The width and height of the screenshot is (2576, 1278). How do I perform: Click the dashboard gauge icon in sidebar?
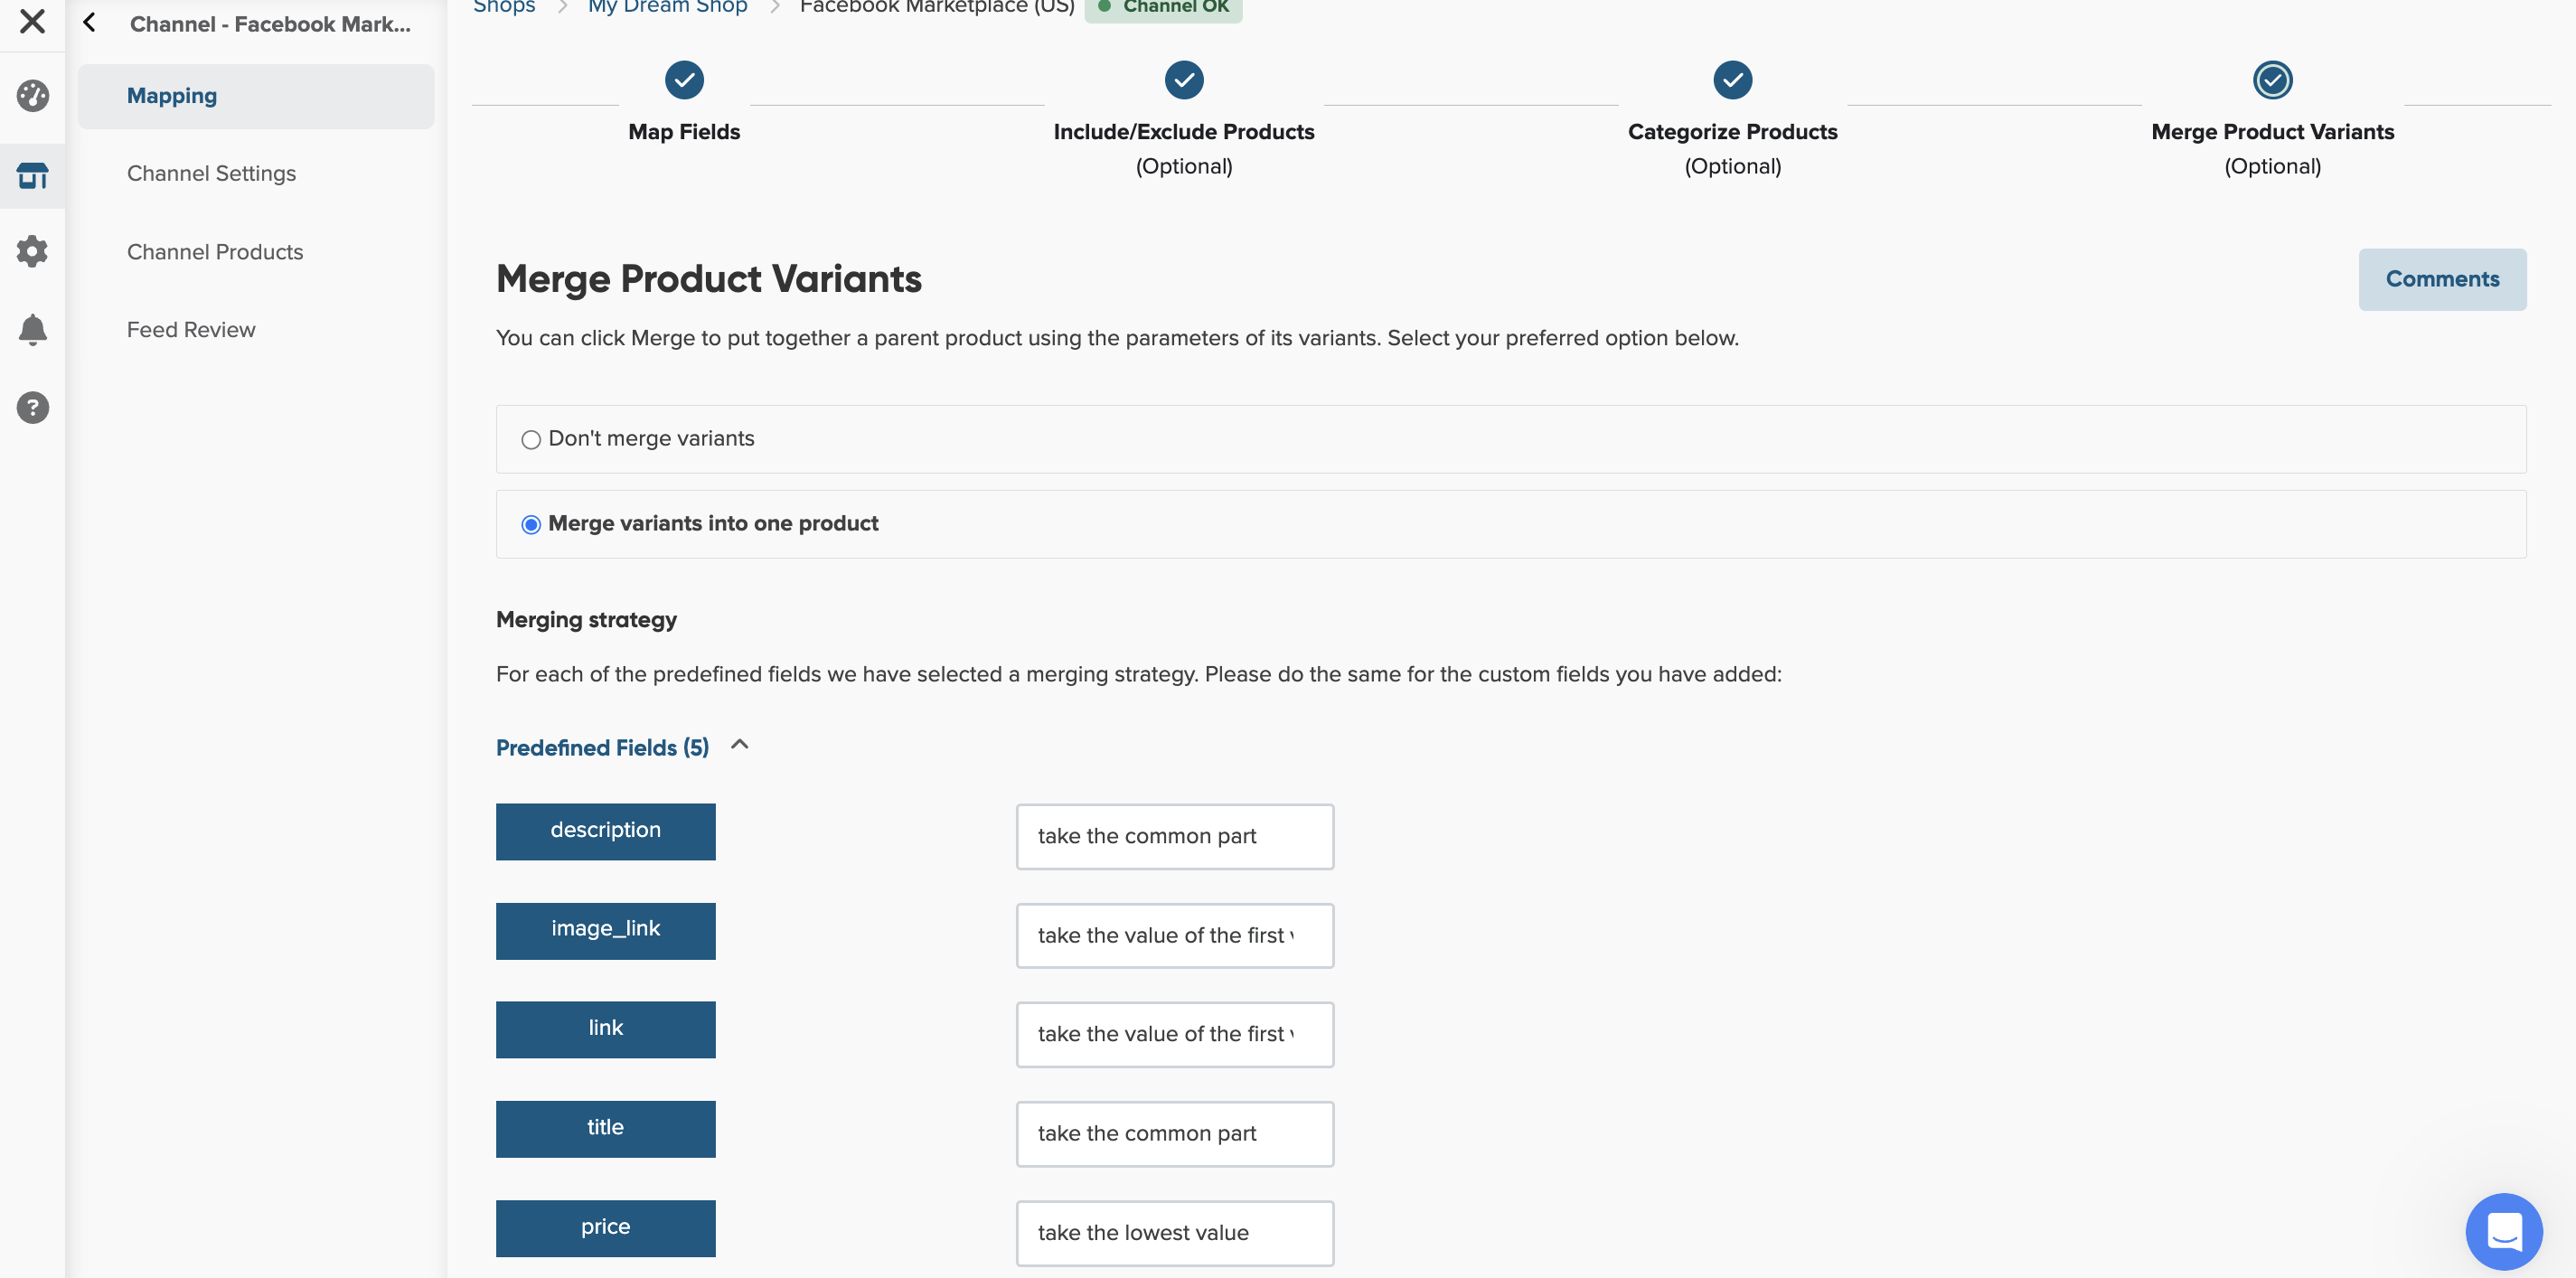pyautogui.click(x=32, y=96)
